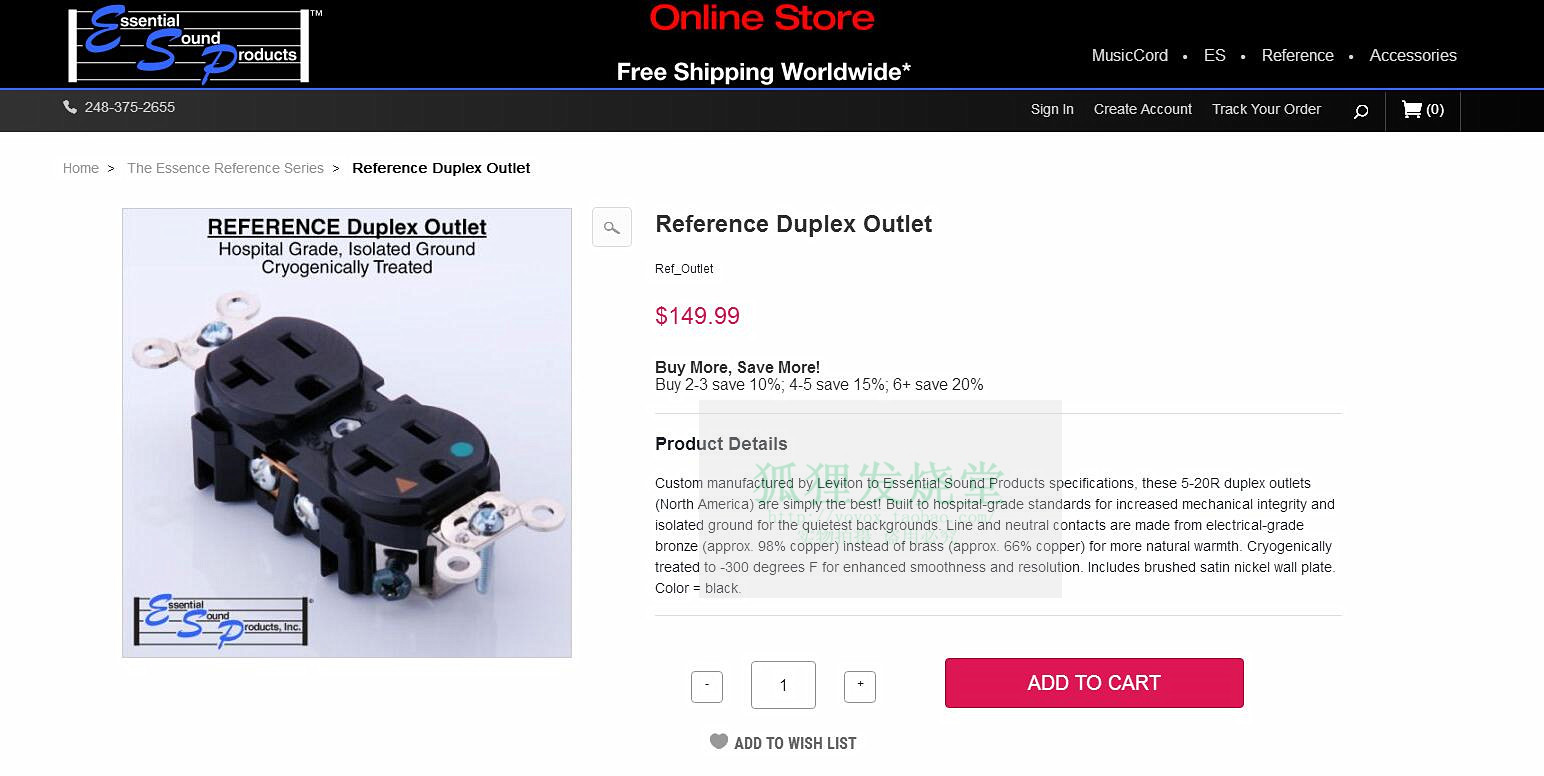Screen dimensions: 1544x776
Task: Open the Accessories menu item
Action: 1413,56
